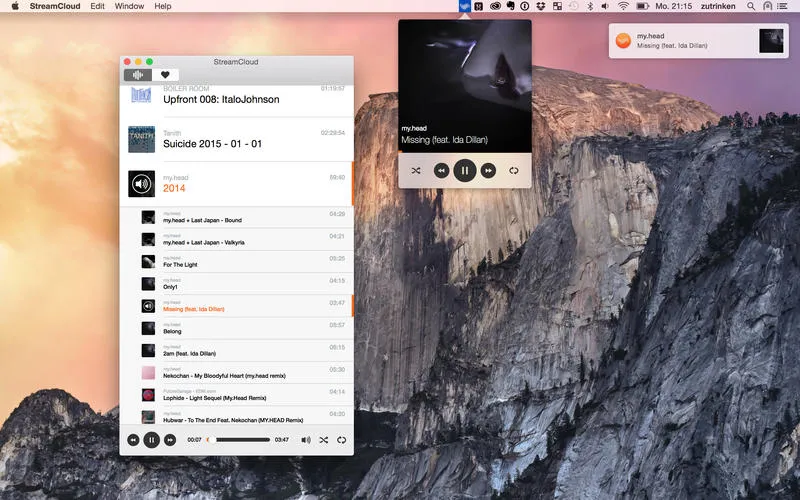Pause playback in the main window
The width and height of the screenshot is (800, 500).
151,440
